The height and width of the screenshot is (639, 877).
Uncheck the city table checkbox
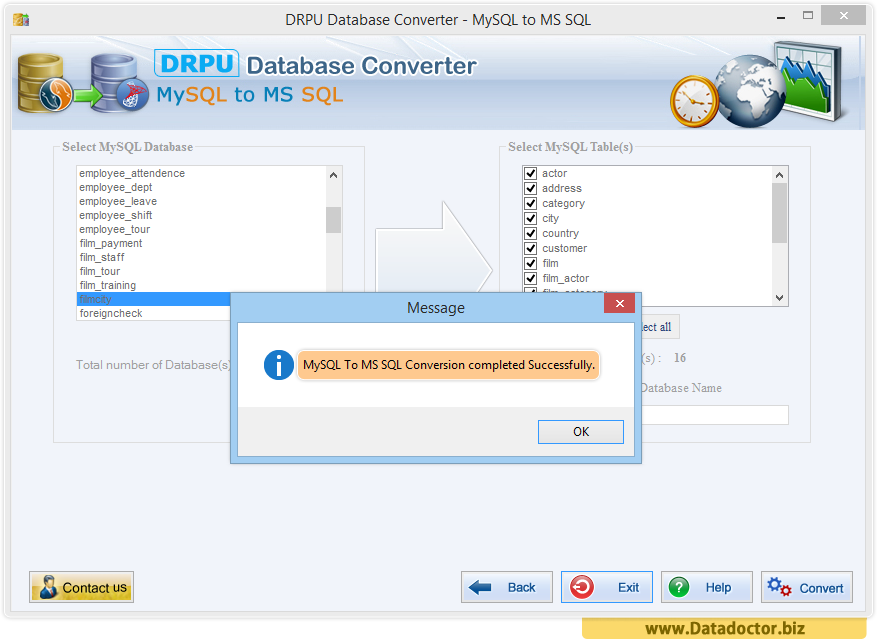click(x=531, y=218)
